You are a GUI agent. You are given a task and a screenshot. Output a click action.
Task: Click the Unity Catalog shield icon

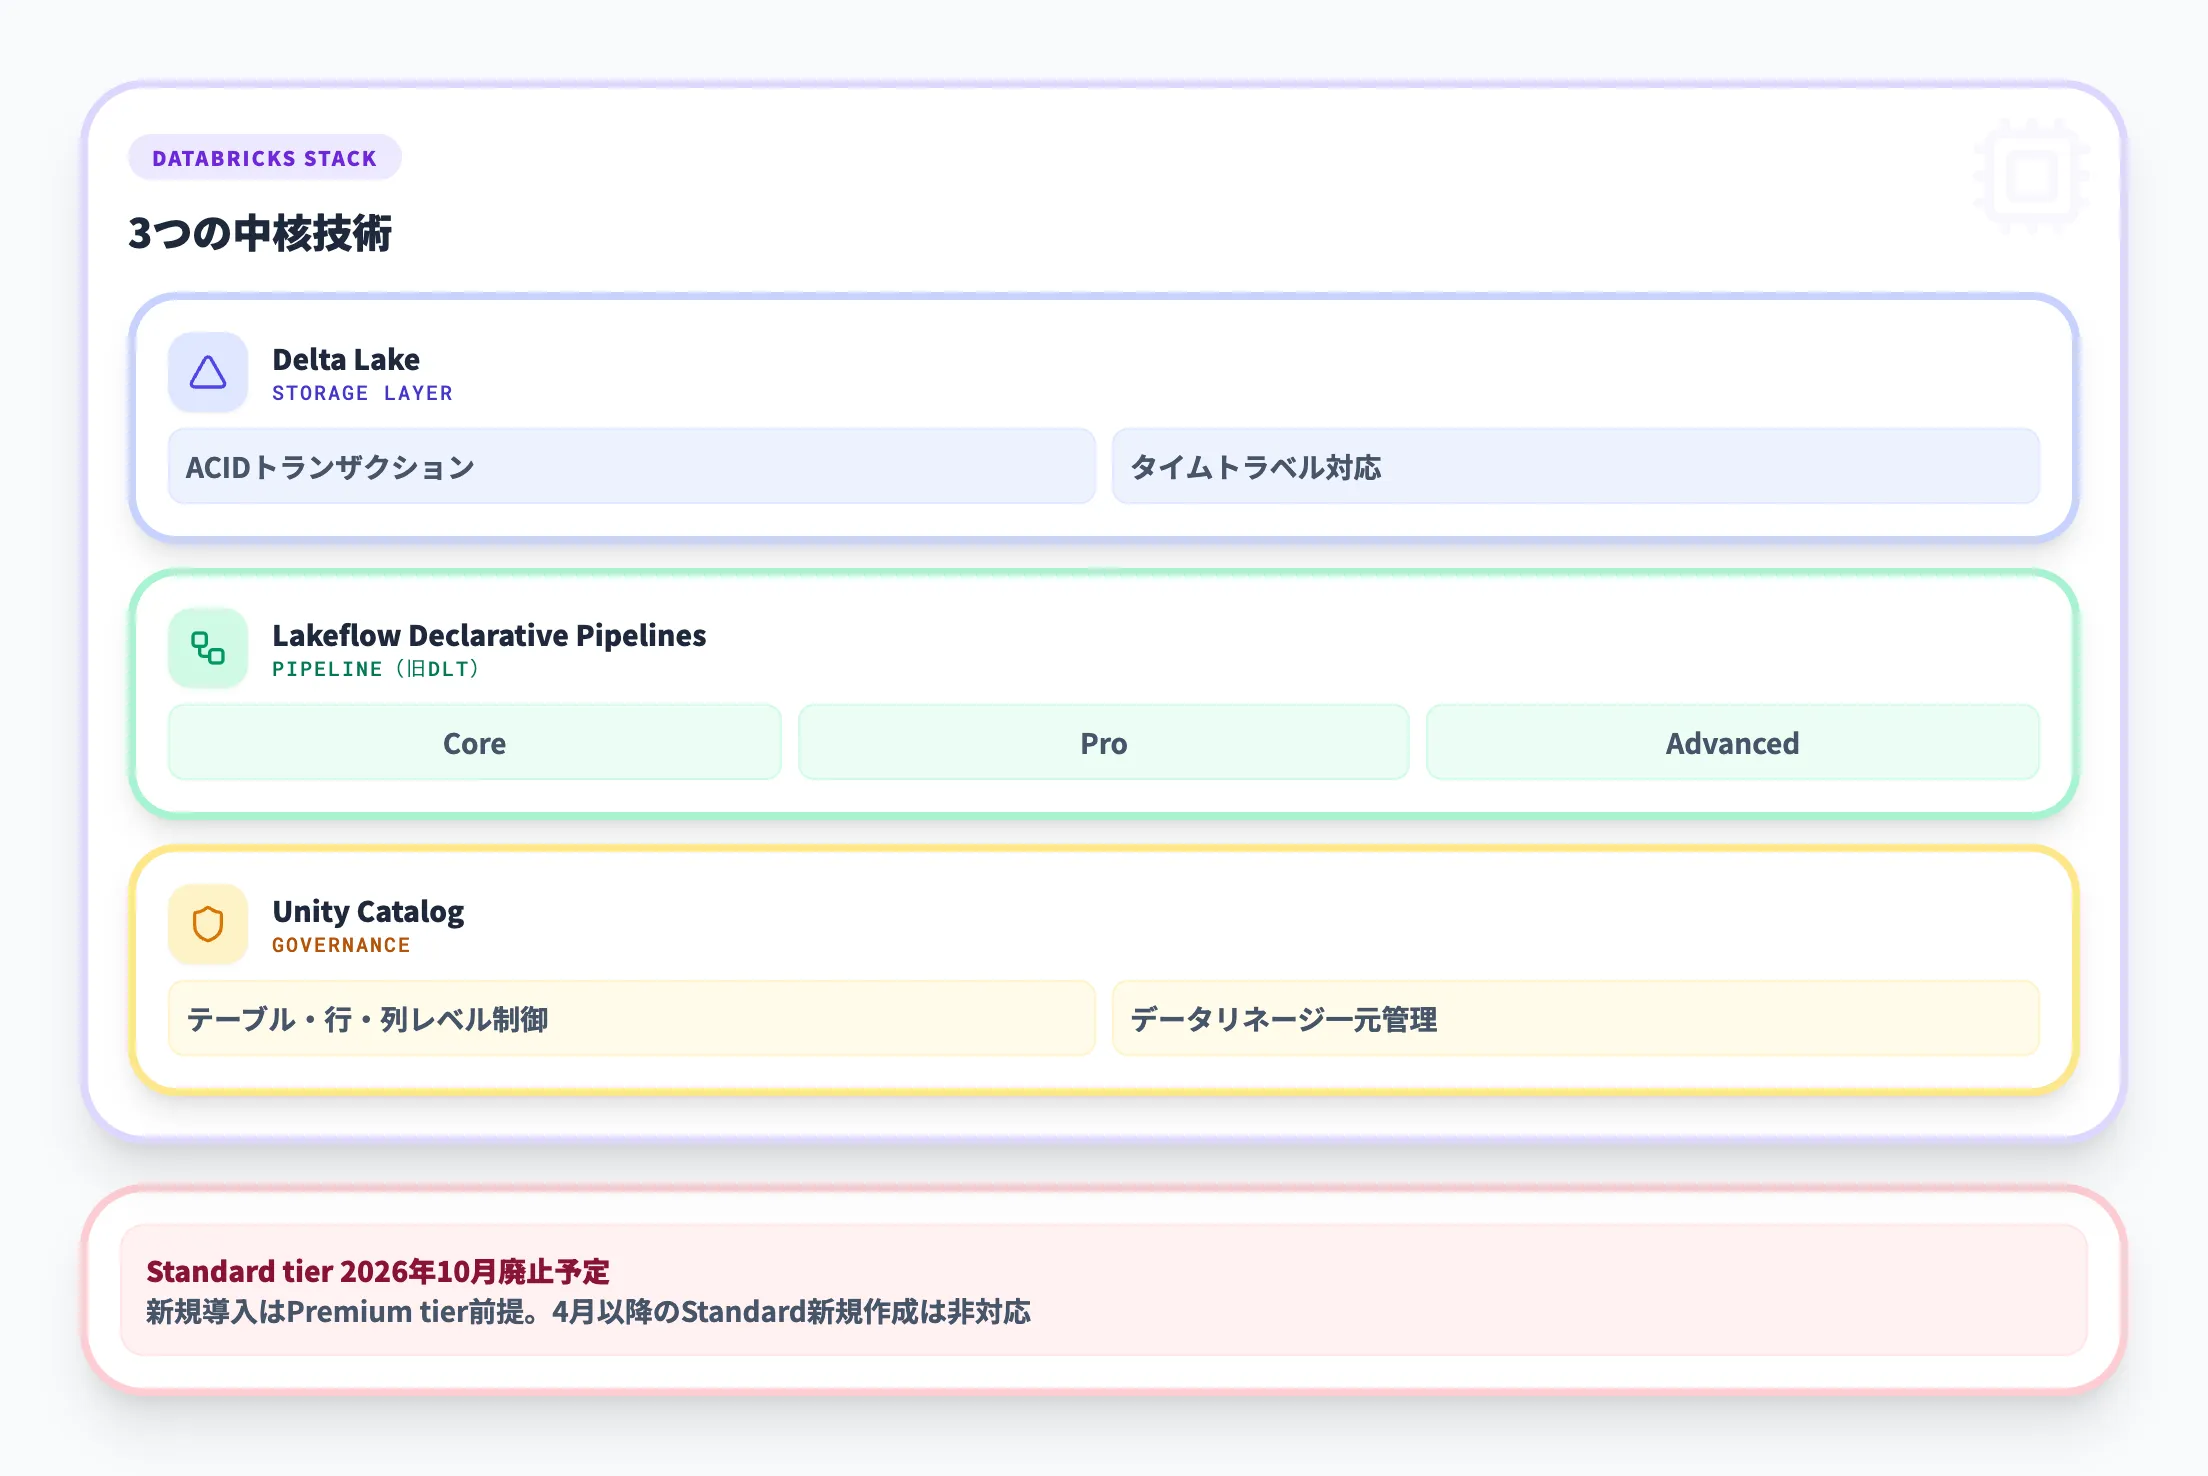pos(207,923)
